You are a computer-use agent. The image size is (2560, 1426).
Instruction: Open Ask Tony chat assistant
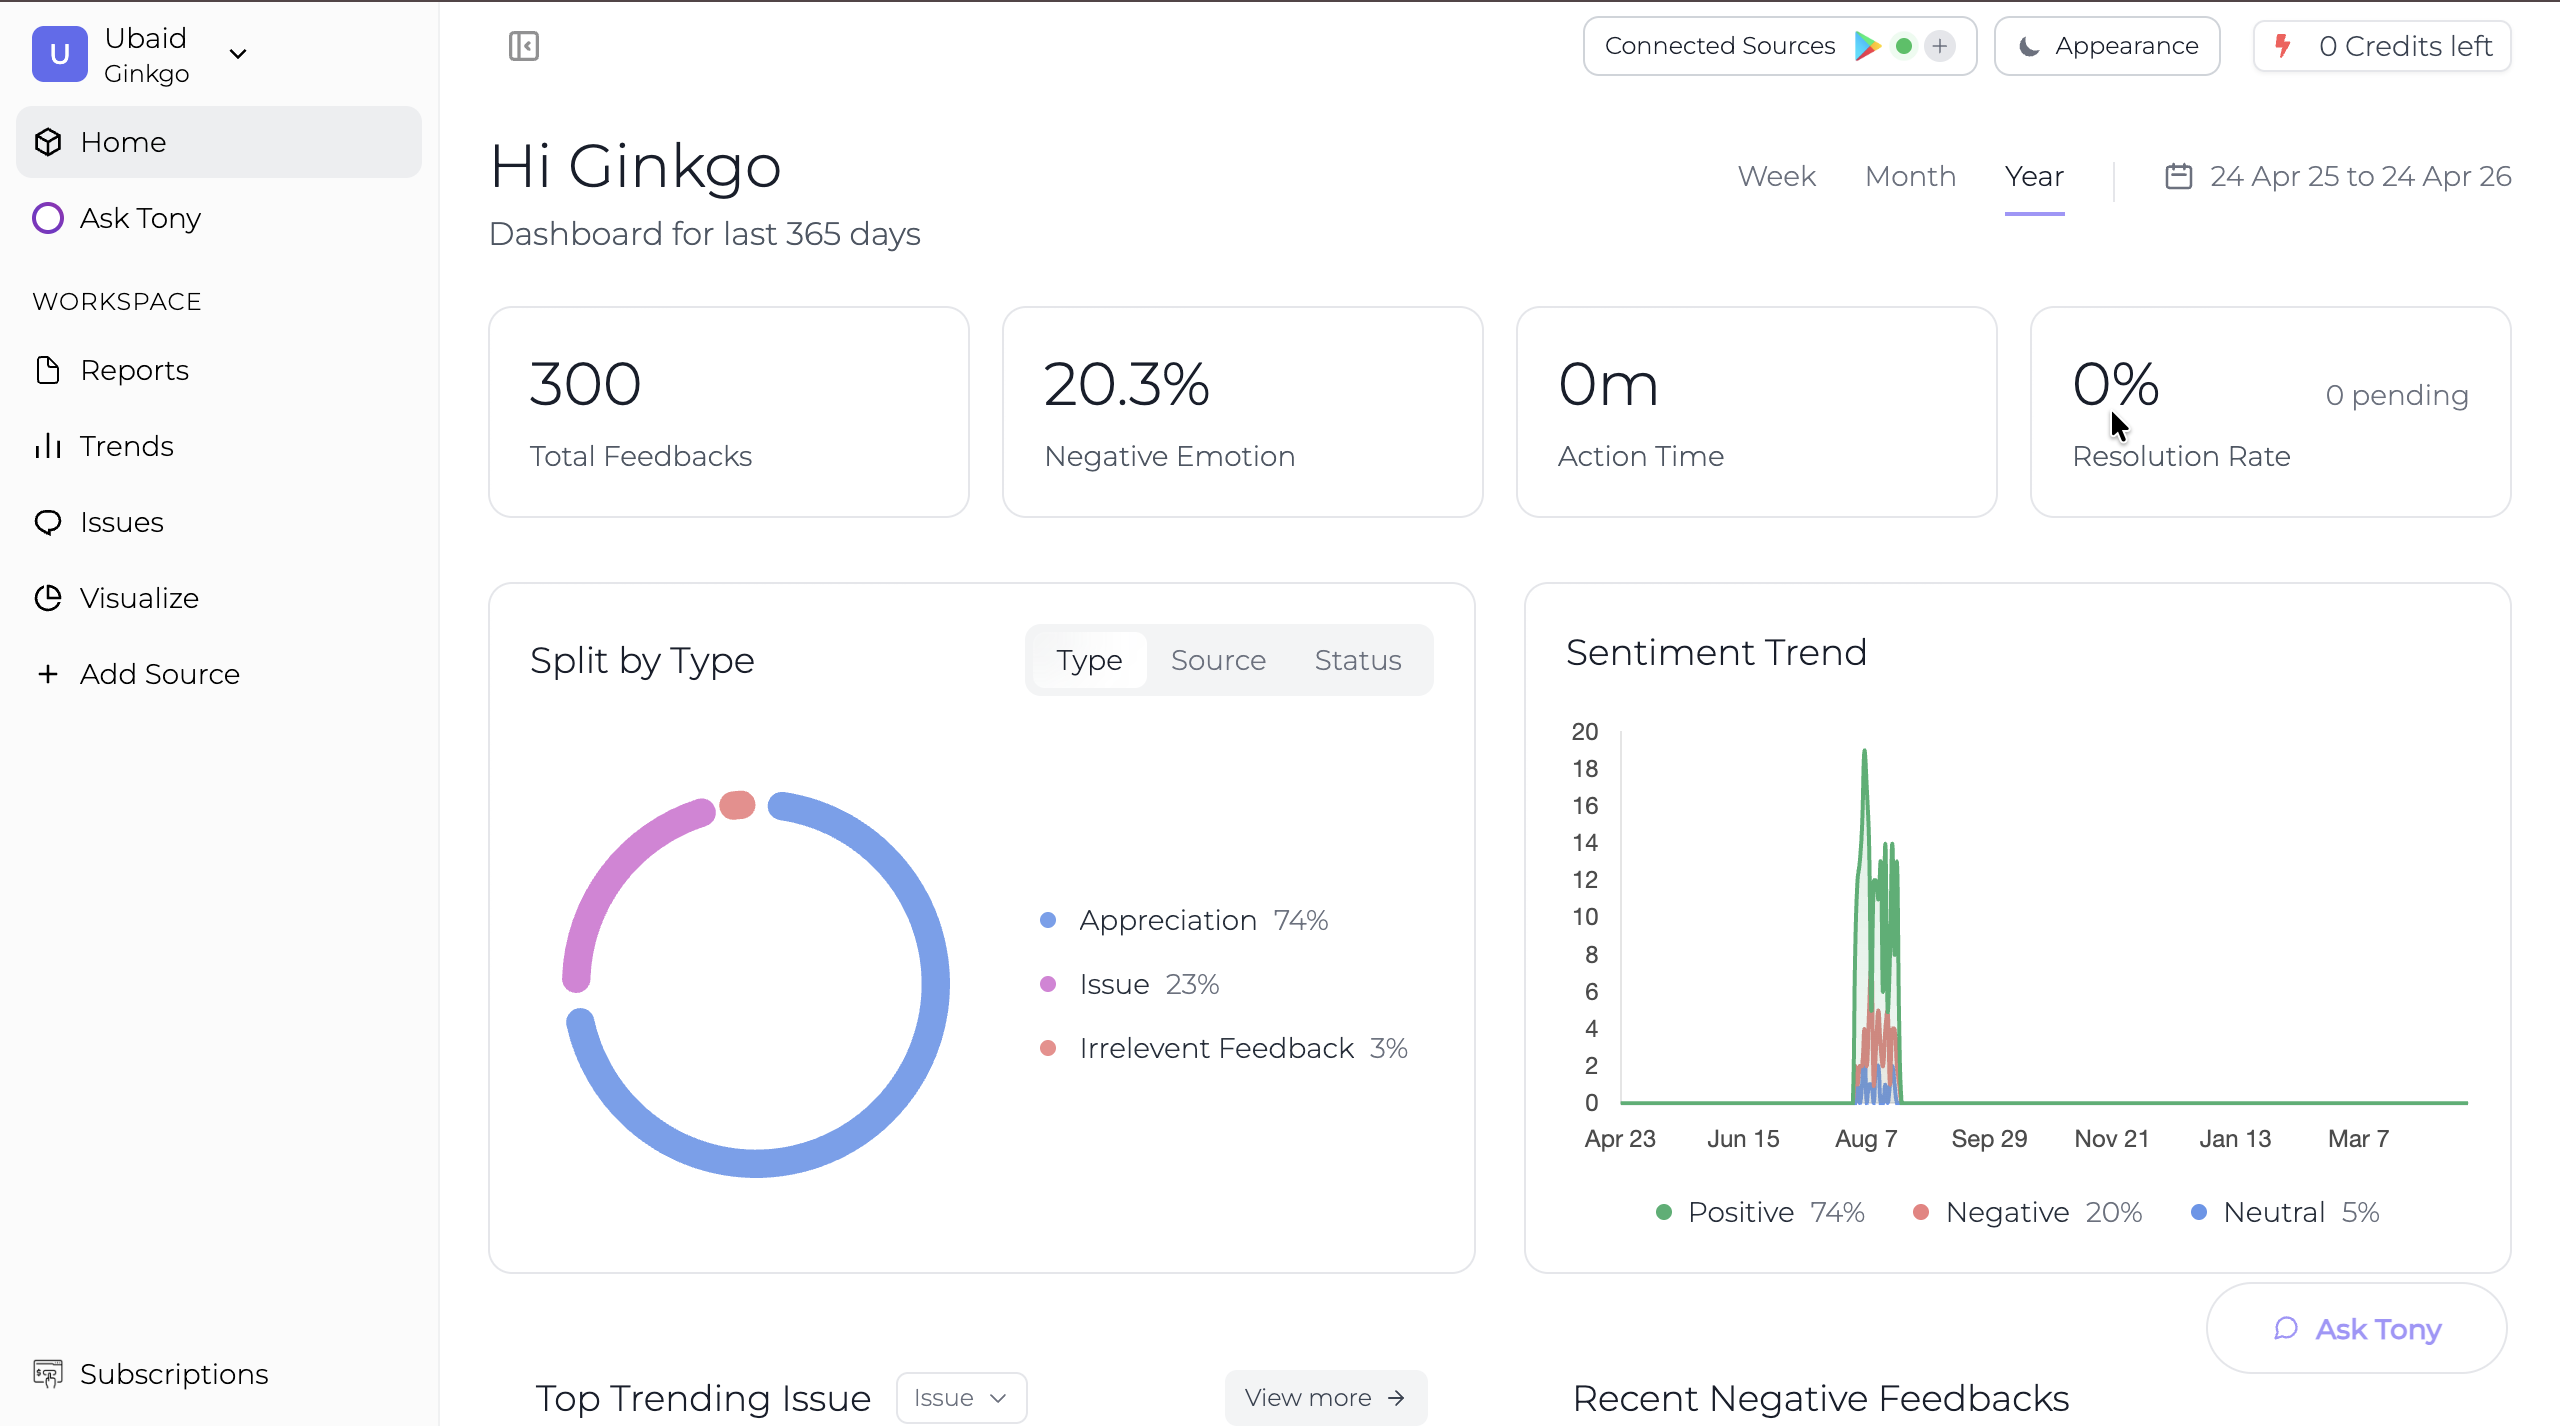2355,1328
